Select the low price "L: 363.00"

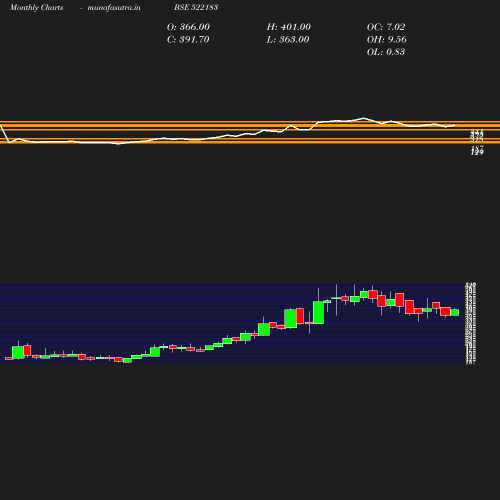[x=288, y=40]
